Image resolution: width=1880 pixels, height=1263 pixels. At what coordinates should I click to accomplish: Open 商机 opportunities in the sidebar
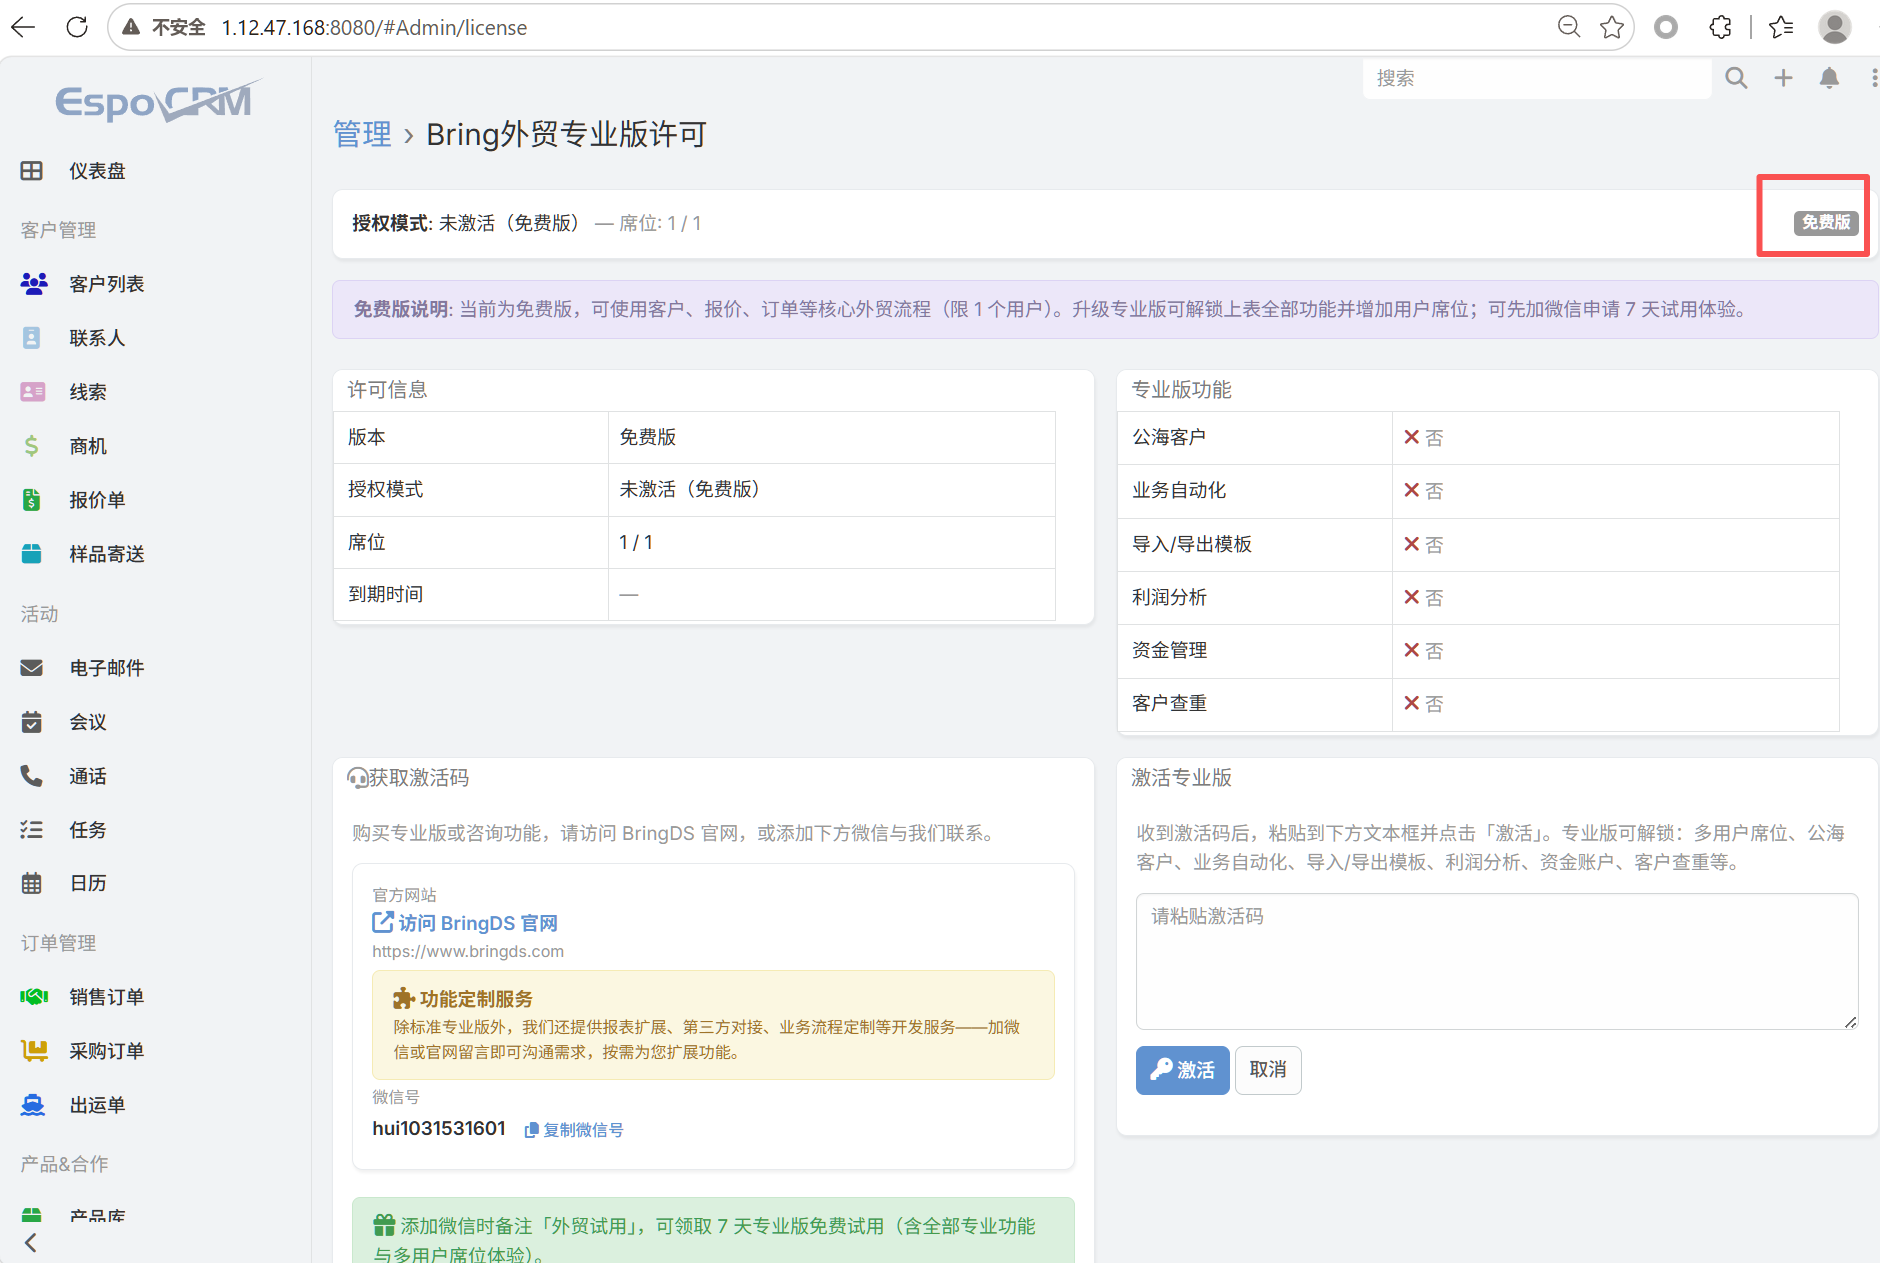[x=88, y=446]
